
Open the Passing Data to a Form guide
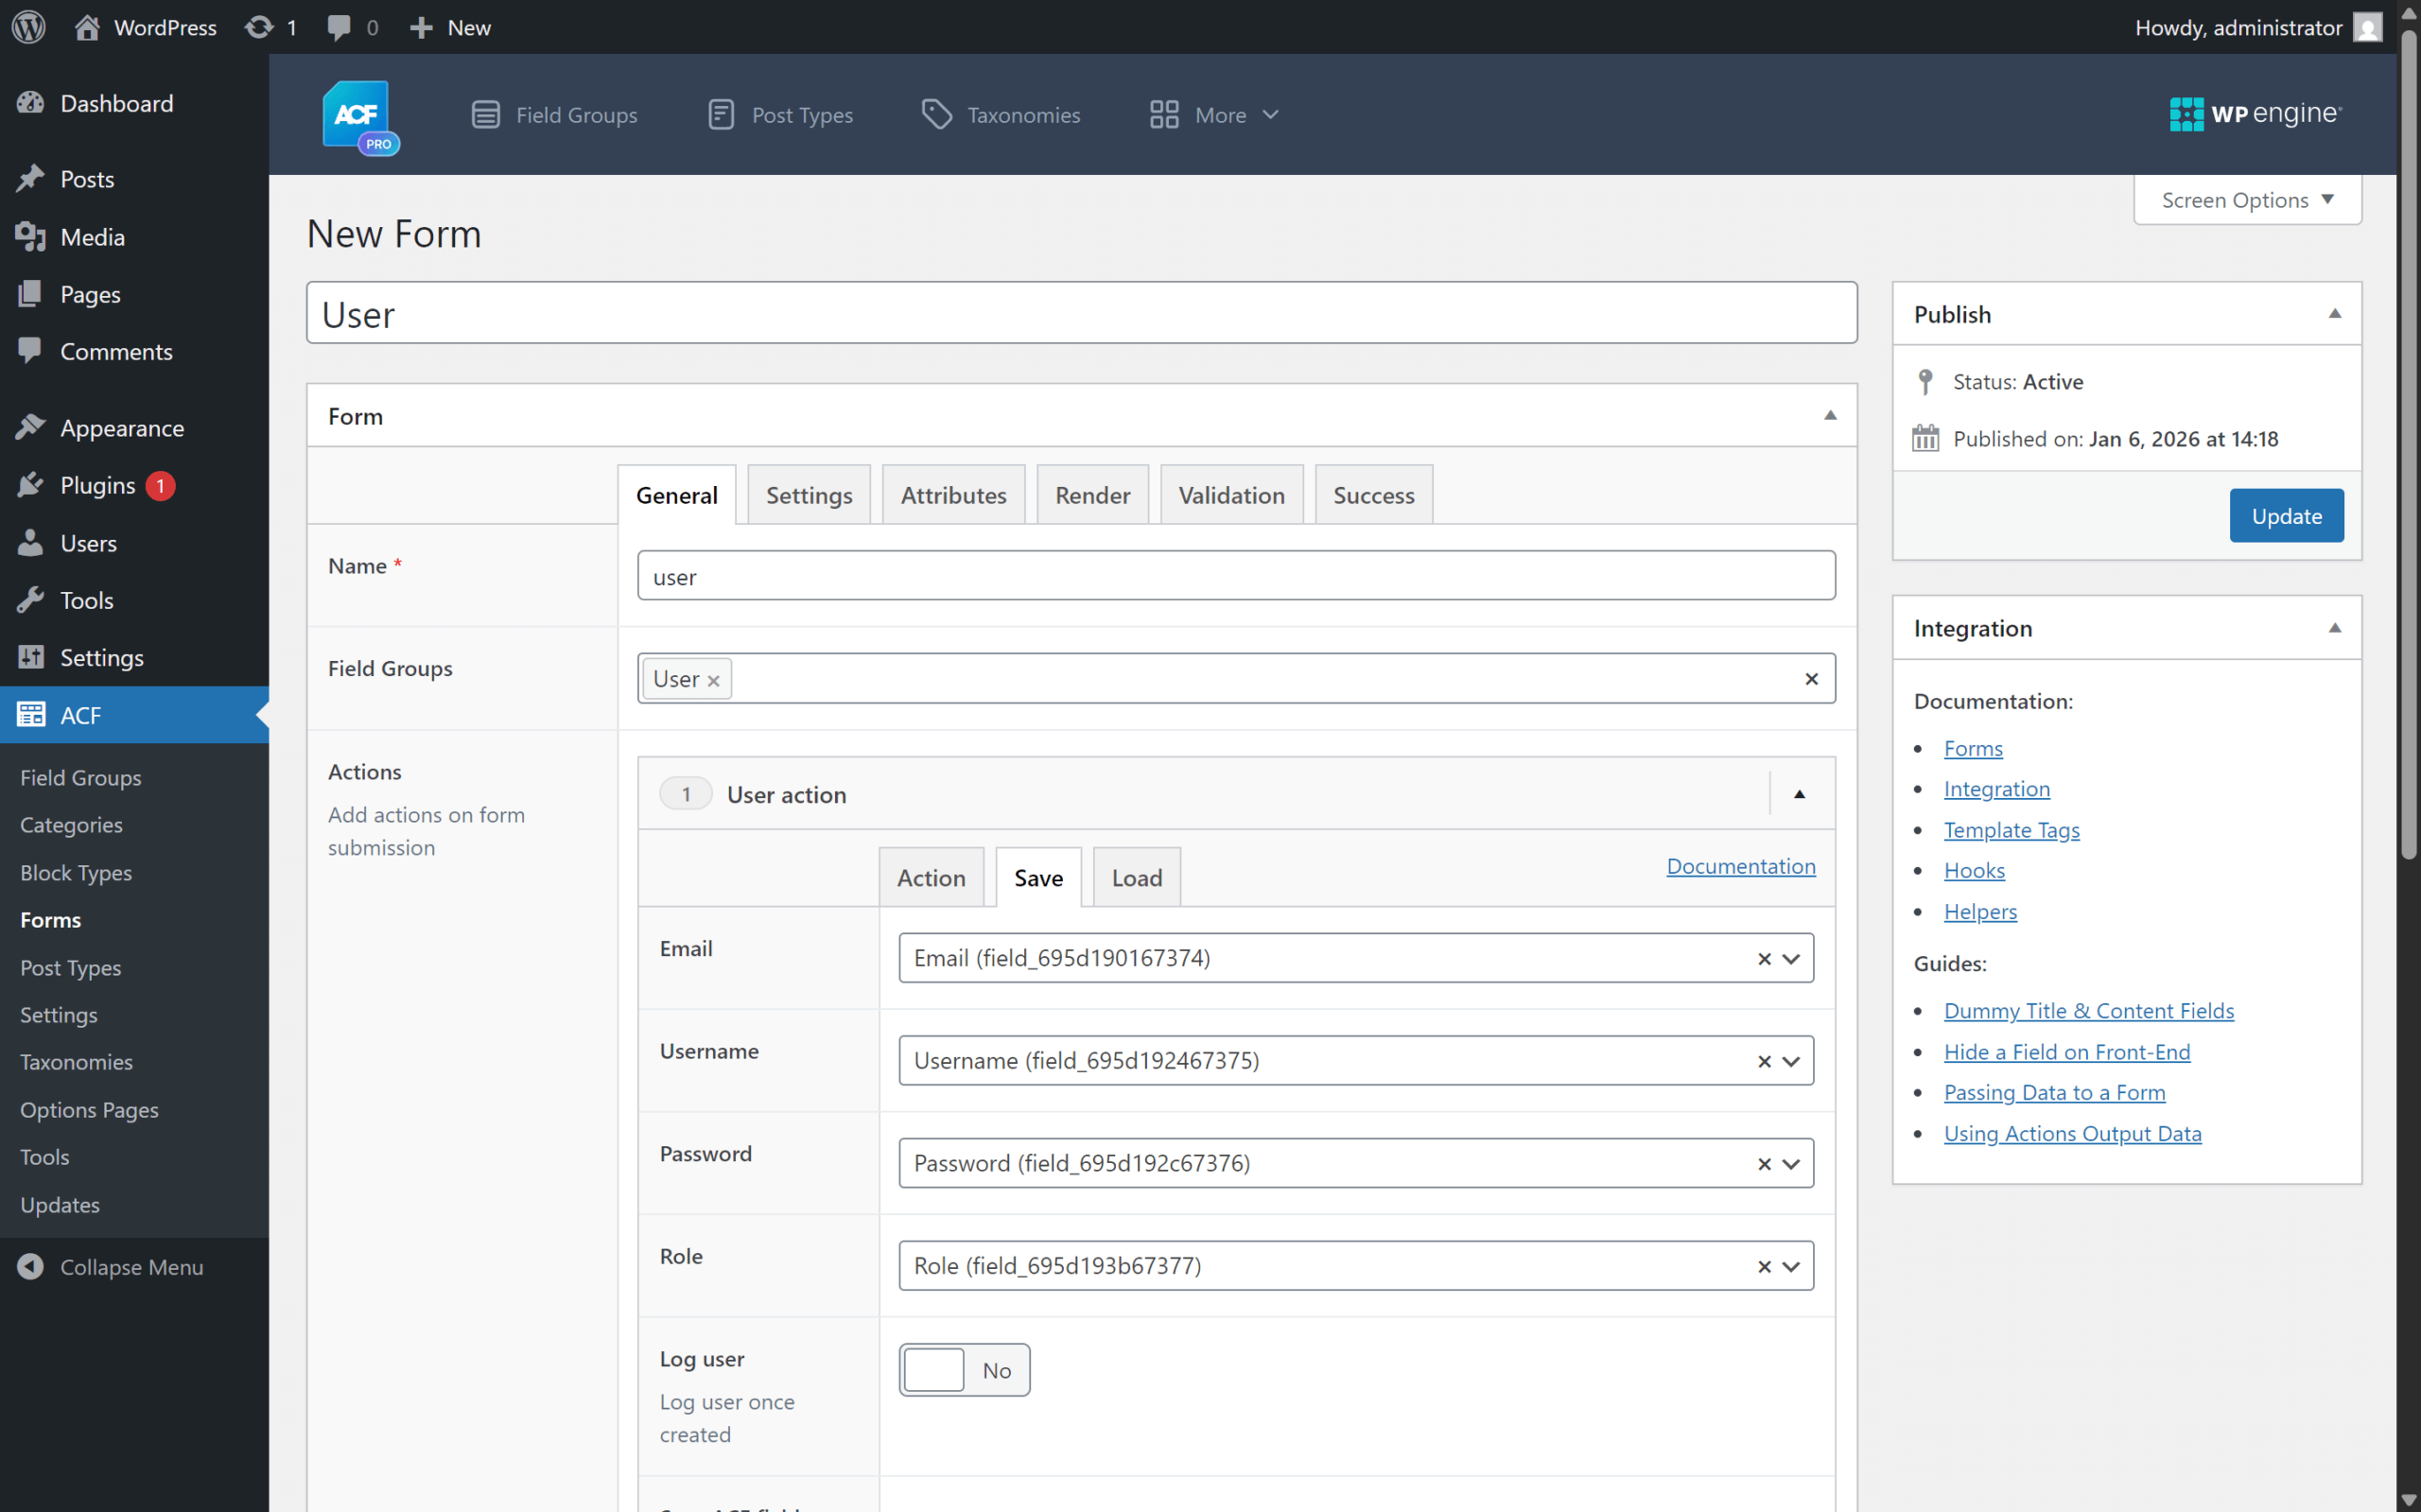tap(2054, 1092)
